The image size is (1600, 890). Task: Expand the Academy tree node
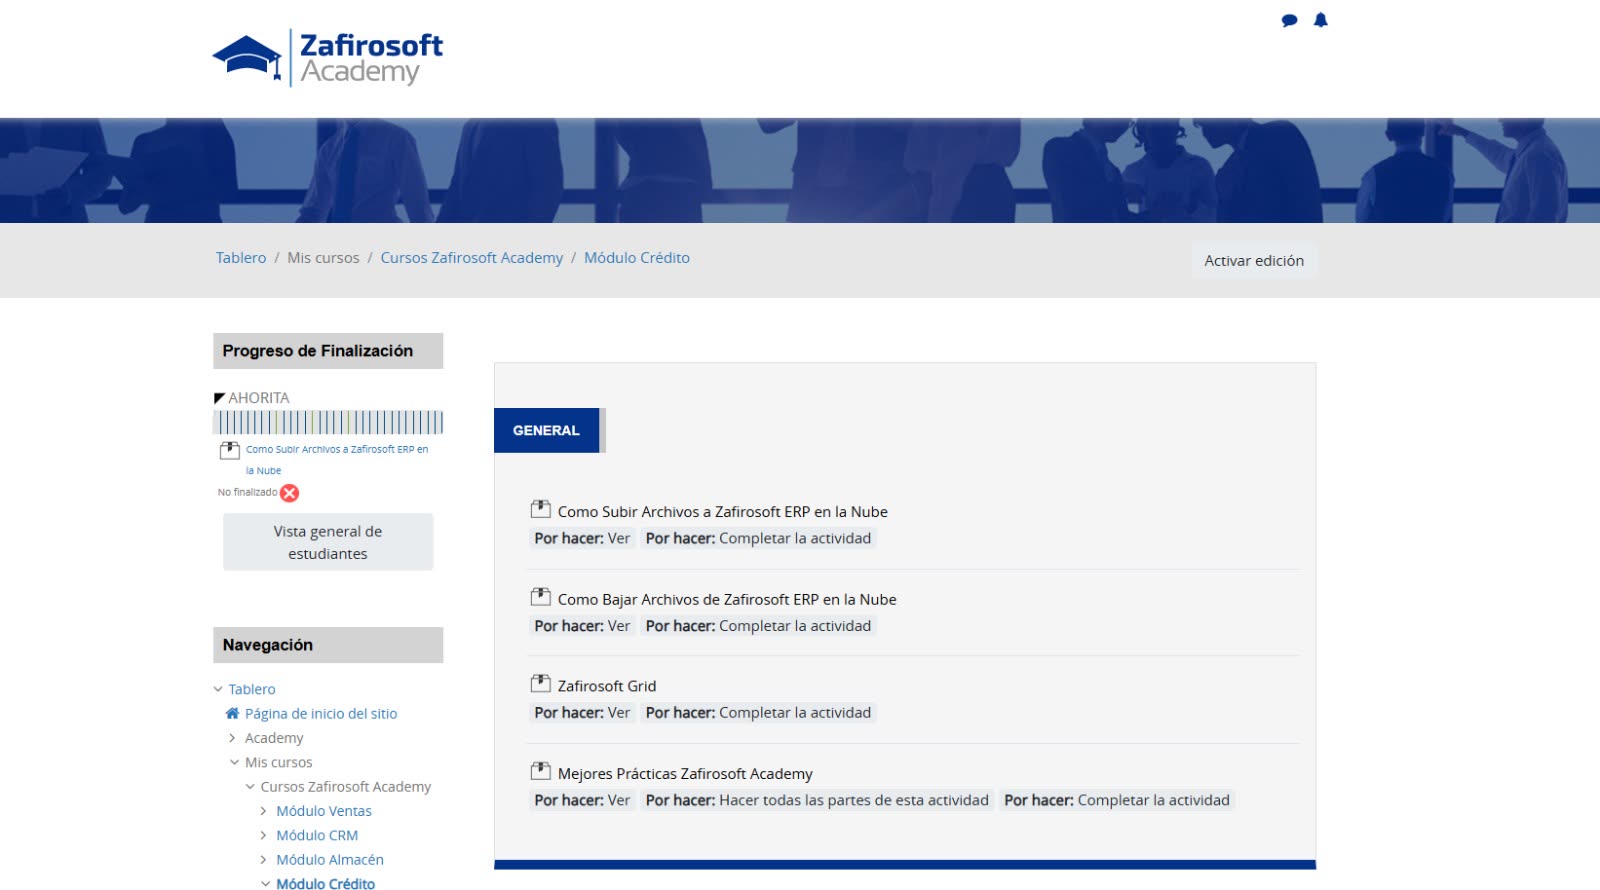[x=233, y=738]
